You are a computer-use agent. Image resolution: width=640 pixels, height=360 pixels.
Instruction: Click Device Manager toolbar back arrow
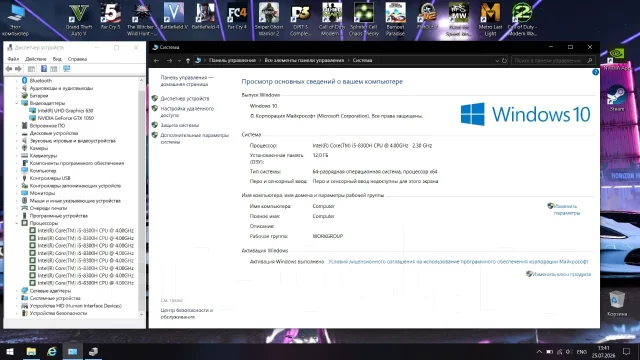click(x=9, y=69)
